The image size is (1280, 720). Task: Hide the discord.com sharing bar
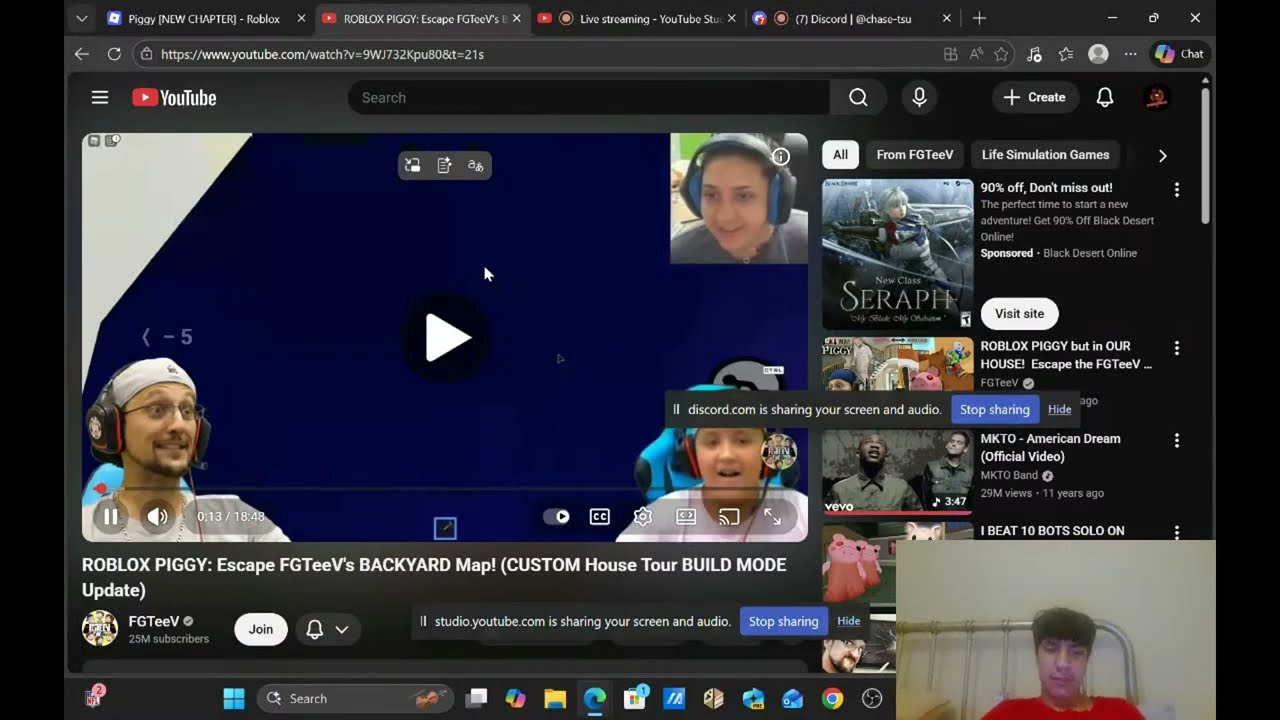1059,409
